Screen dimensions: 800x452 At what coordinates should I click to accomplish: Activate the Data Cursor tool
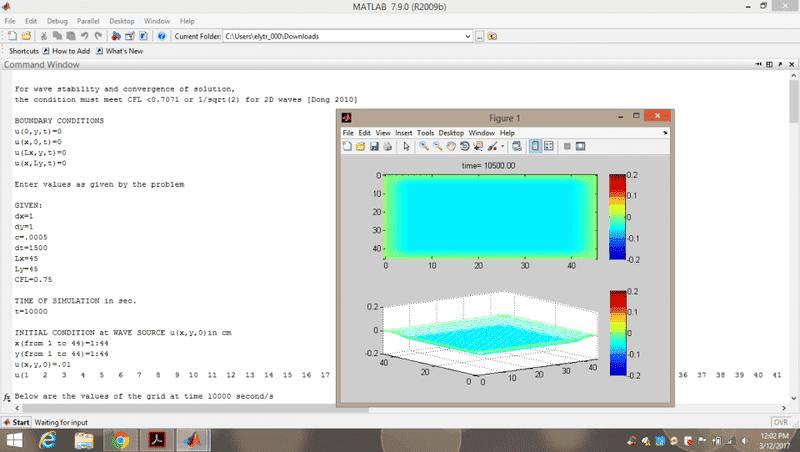click(478, 146)
